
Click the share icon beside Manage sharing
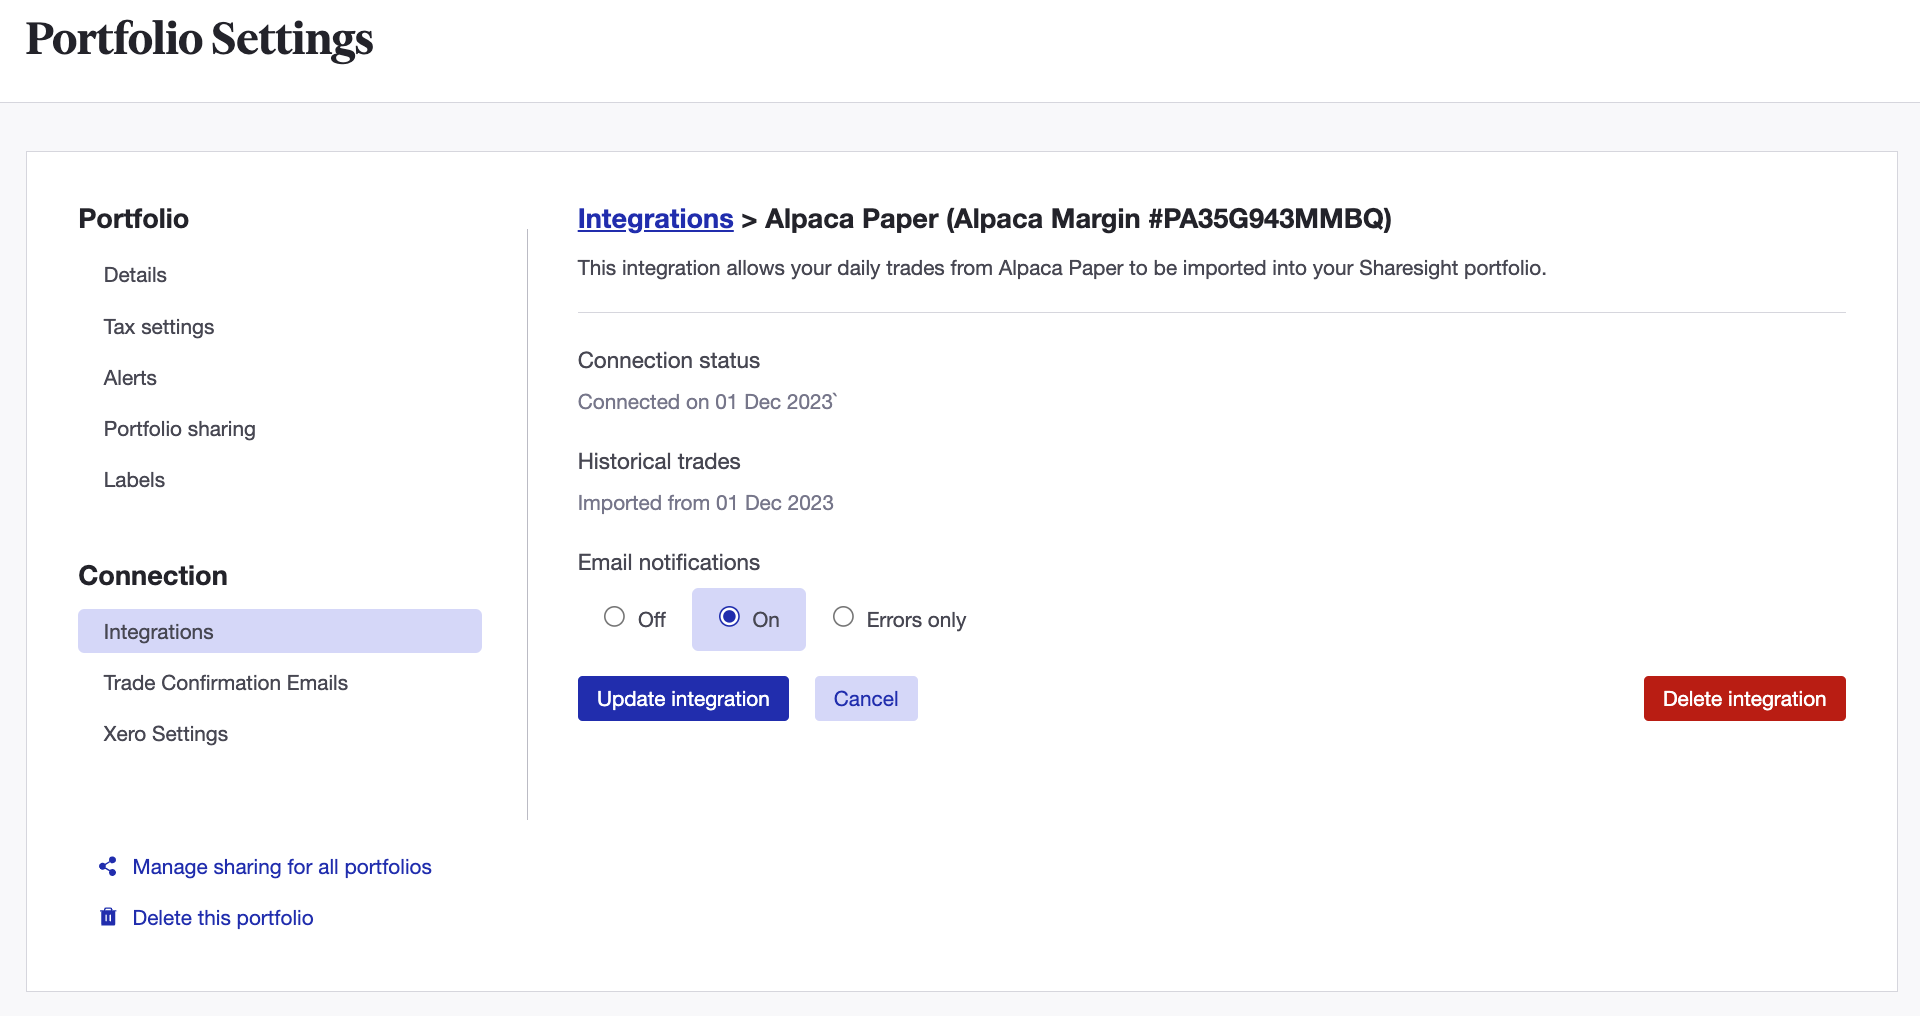coord(108,867)
